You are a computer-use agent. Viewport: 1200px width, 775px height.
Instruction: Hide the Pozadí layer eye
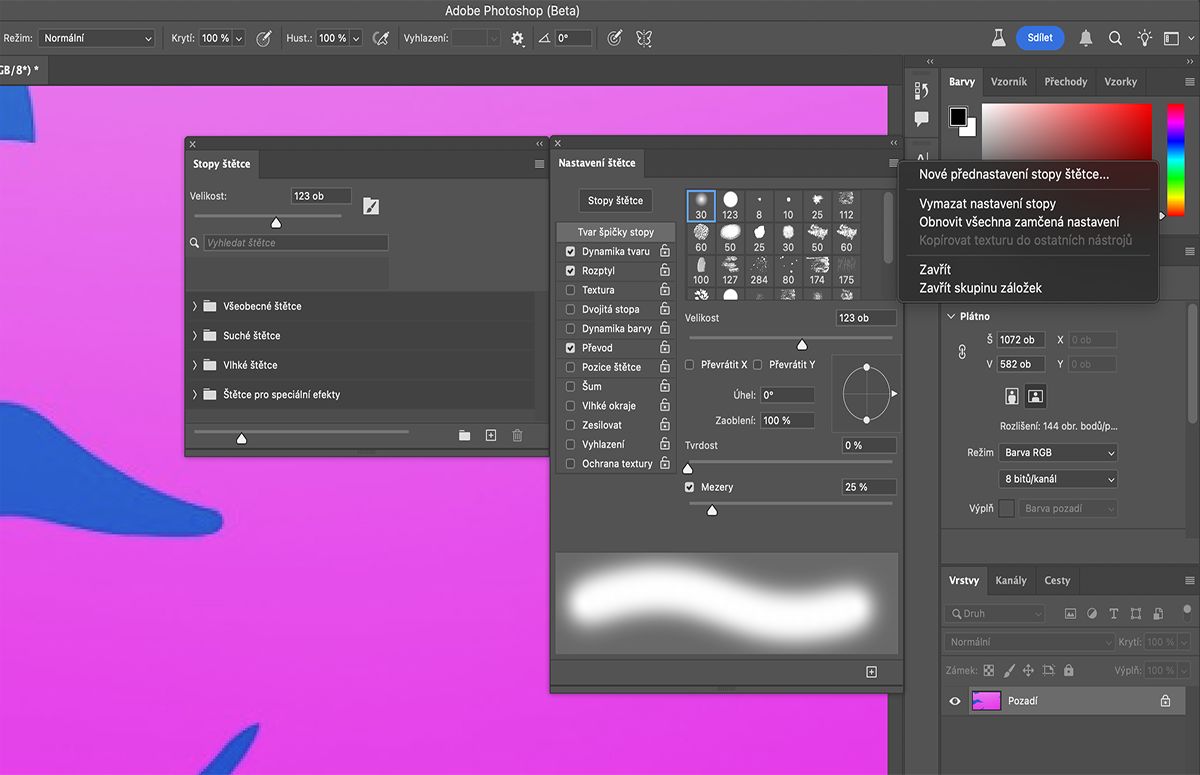[955, 701]
